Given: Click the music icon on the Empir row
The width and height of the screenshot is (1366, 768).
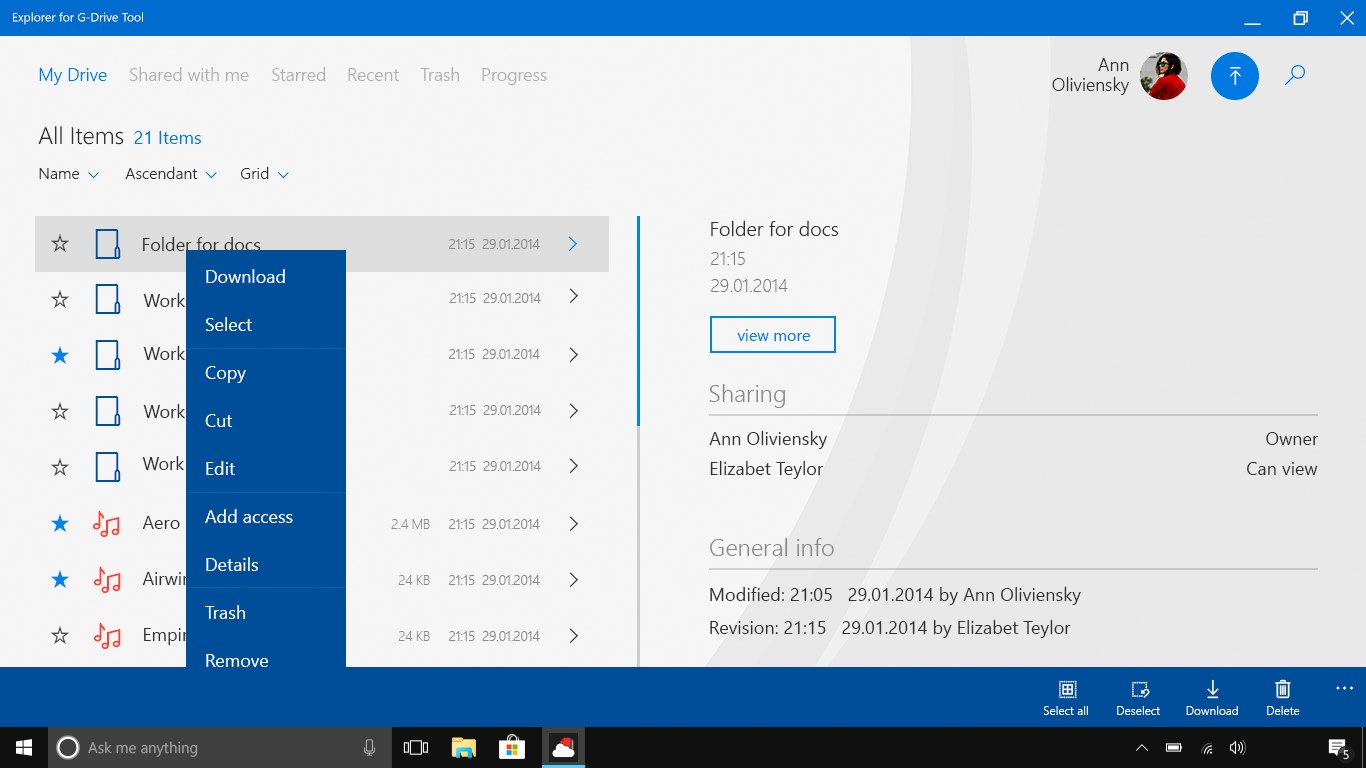Looking at the screenshot, I should tap(106, 635).
